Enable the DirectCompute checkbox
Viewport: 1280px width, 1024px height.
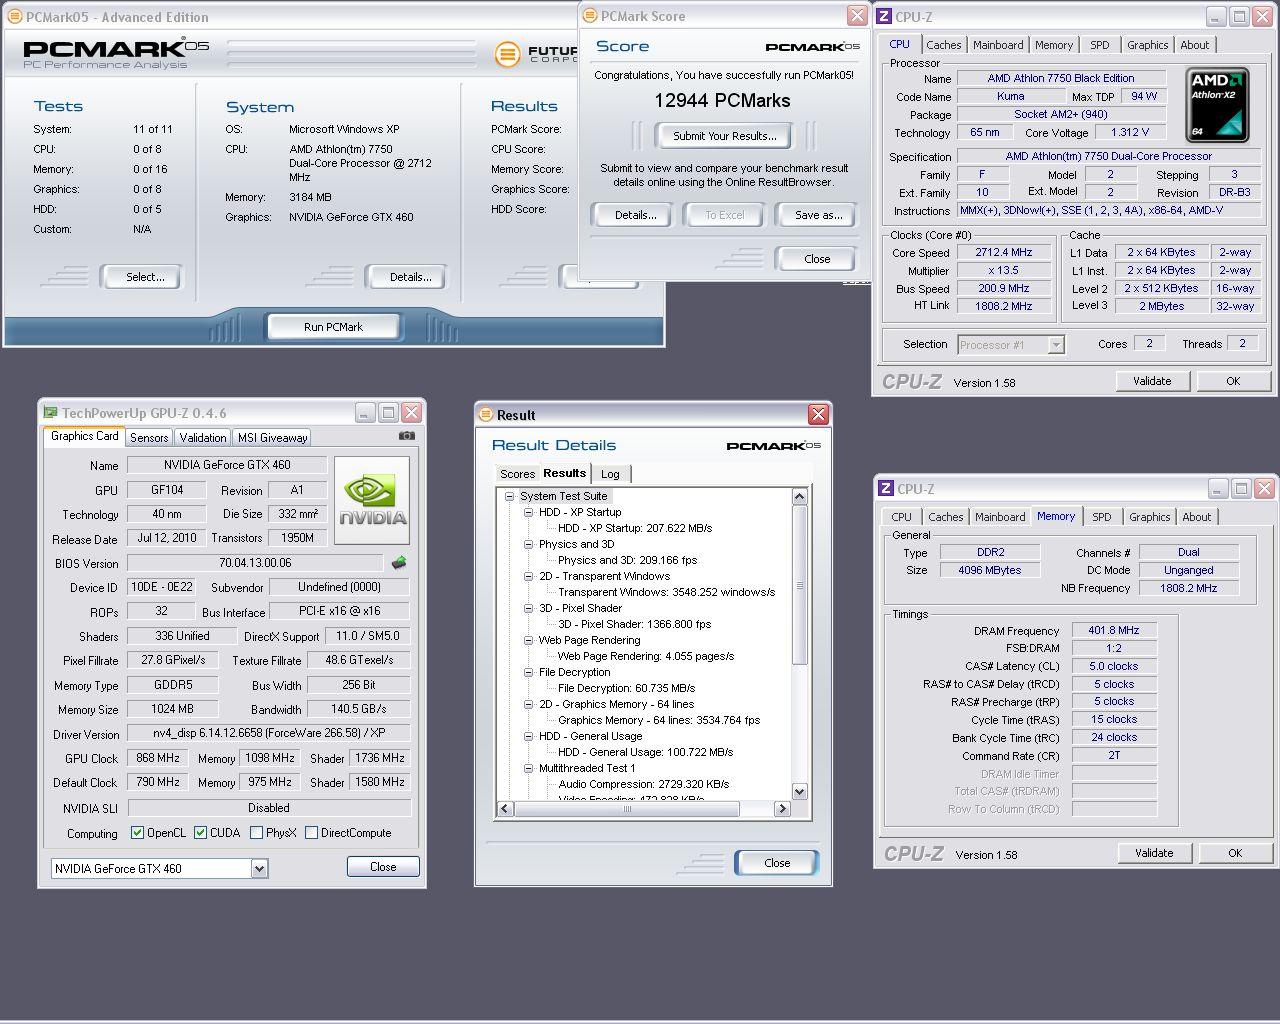tap(312, 832)
